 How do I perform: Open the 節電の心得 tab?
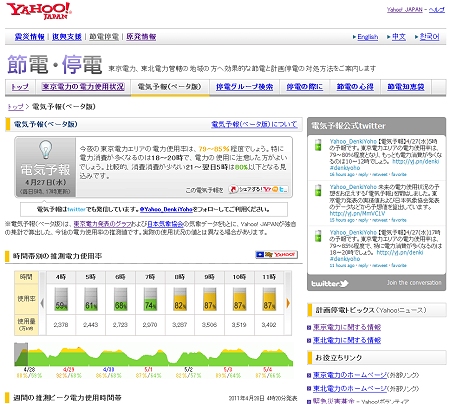click(355, 87)
